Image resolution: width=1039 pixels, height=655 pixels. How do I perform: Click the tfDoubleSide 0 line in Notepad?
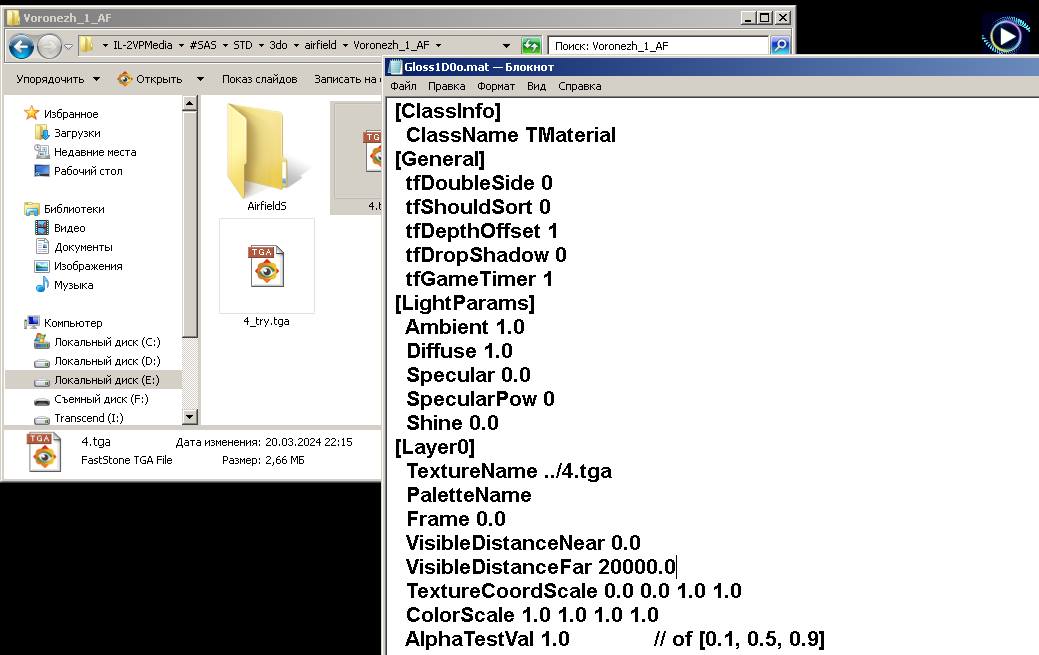tap(478, 183)
